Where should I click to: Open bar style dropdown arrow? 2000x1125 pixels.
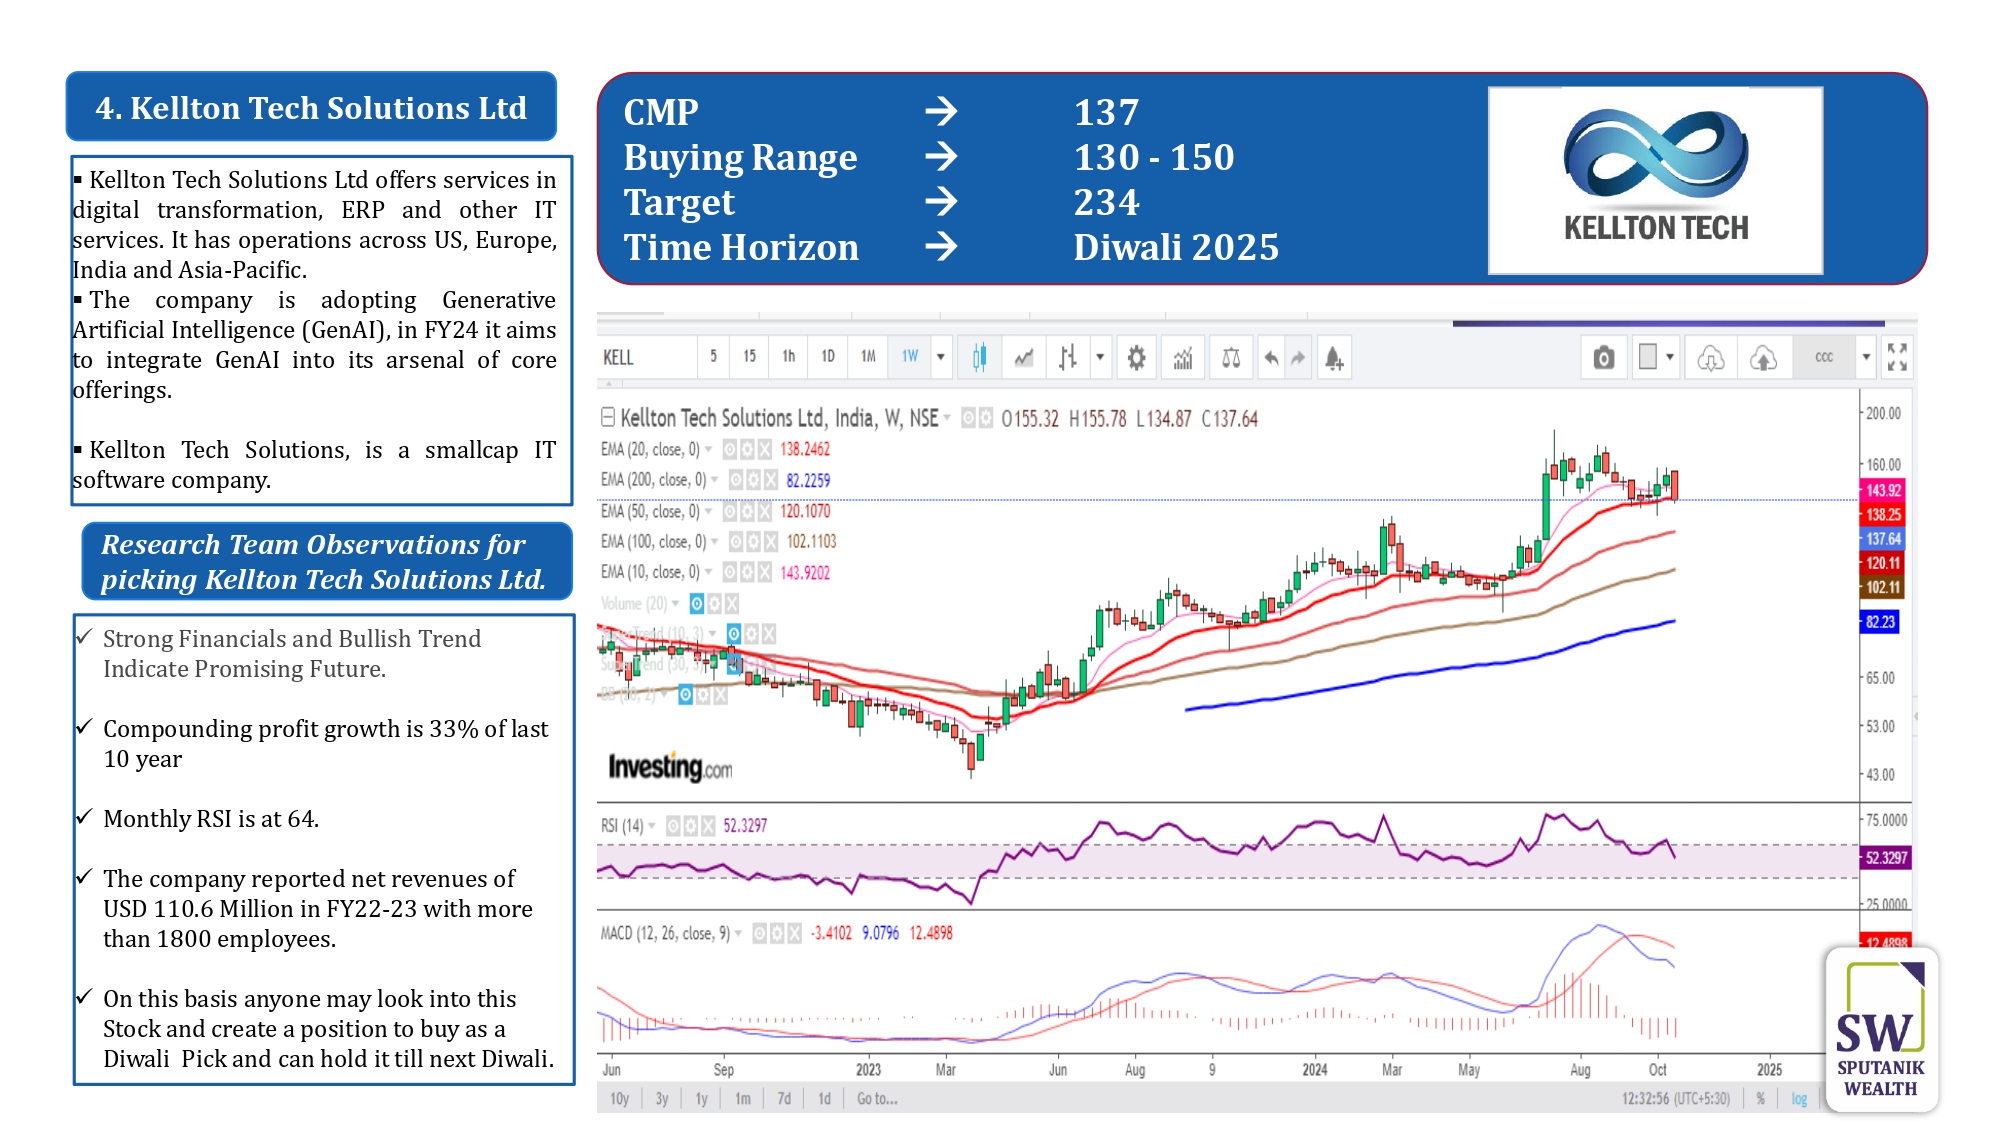point(1100,357)
